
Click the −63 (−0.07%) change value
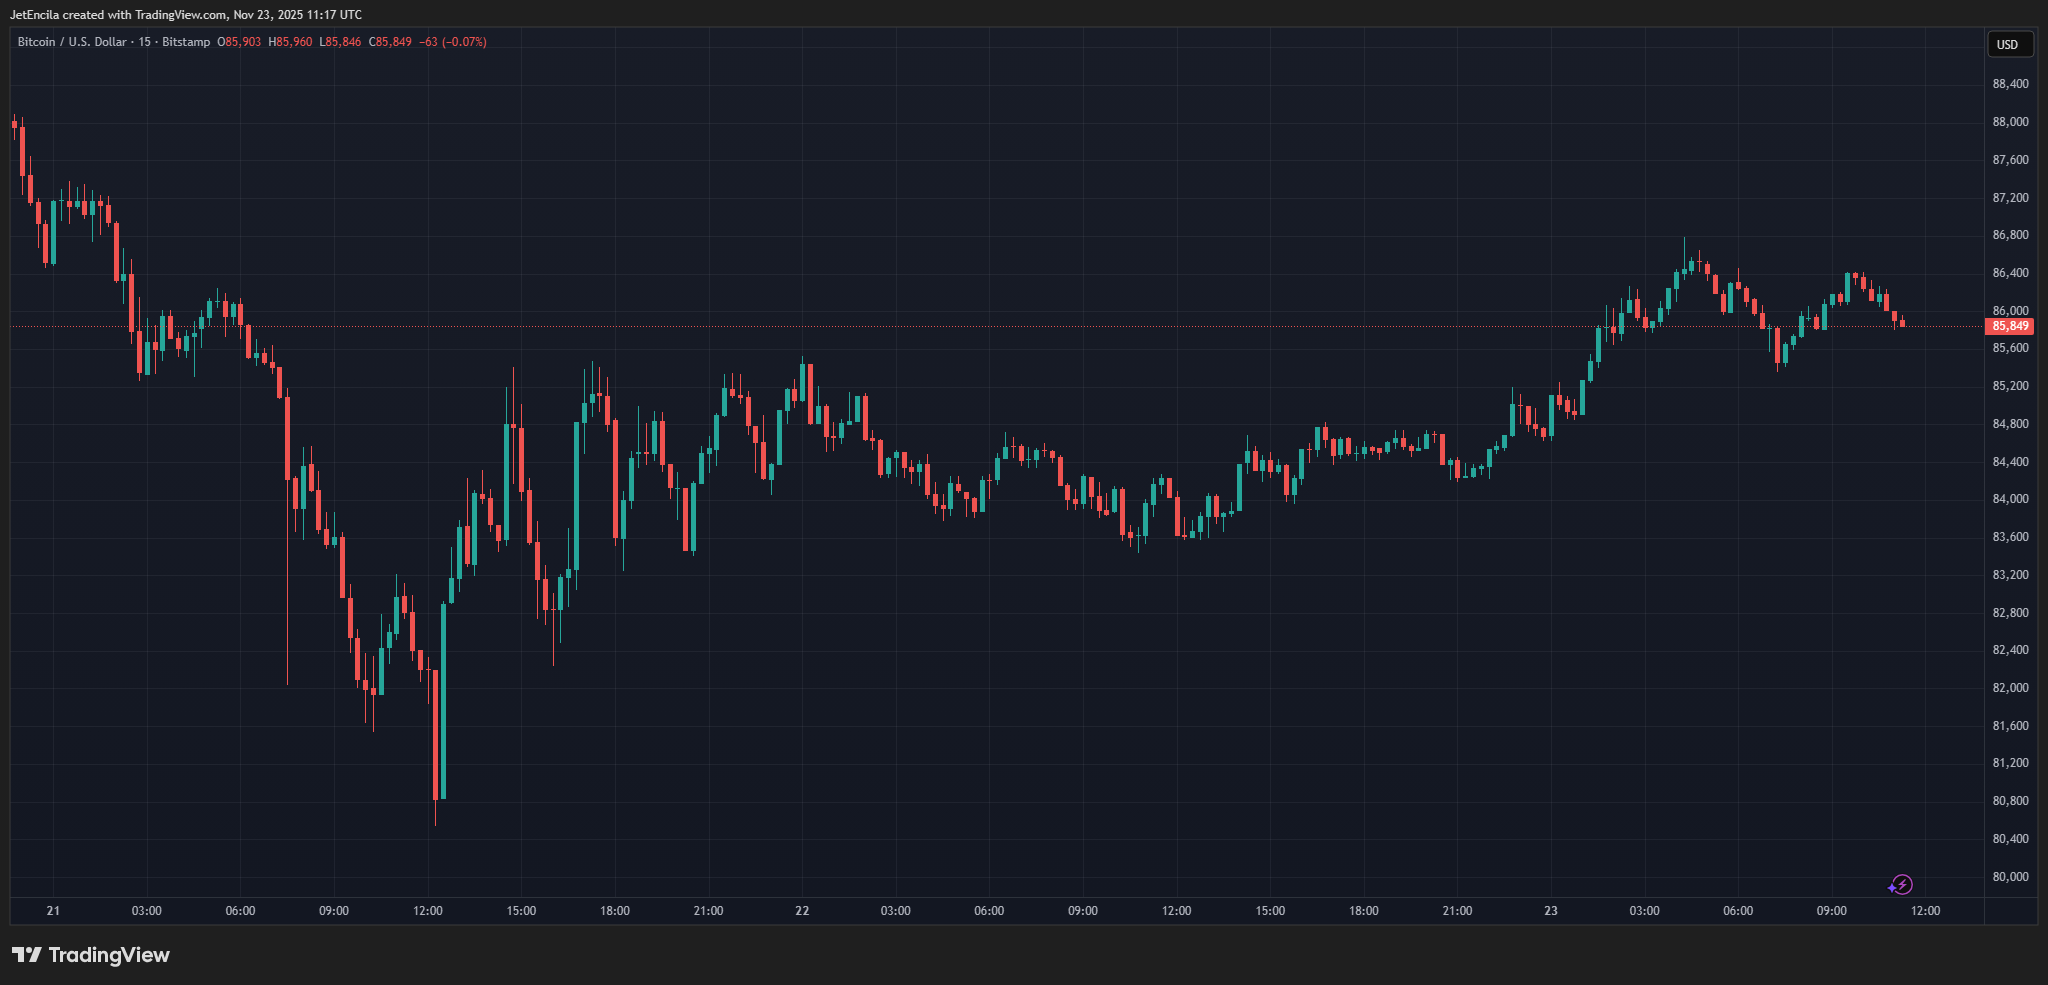(453, 42)
